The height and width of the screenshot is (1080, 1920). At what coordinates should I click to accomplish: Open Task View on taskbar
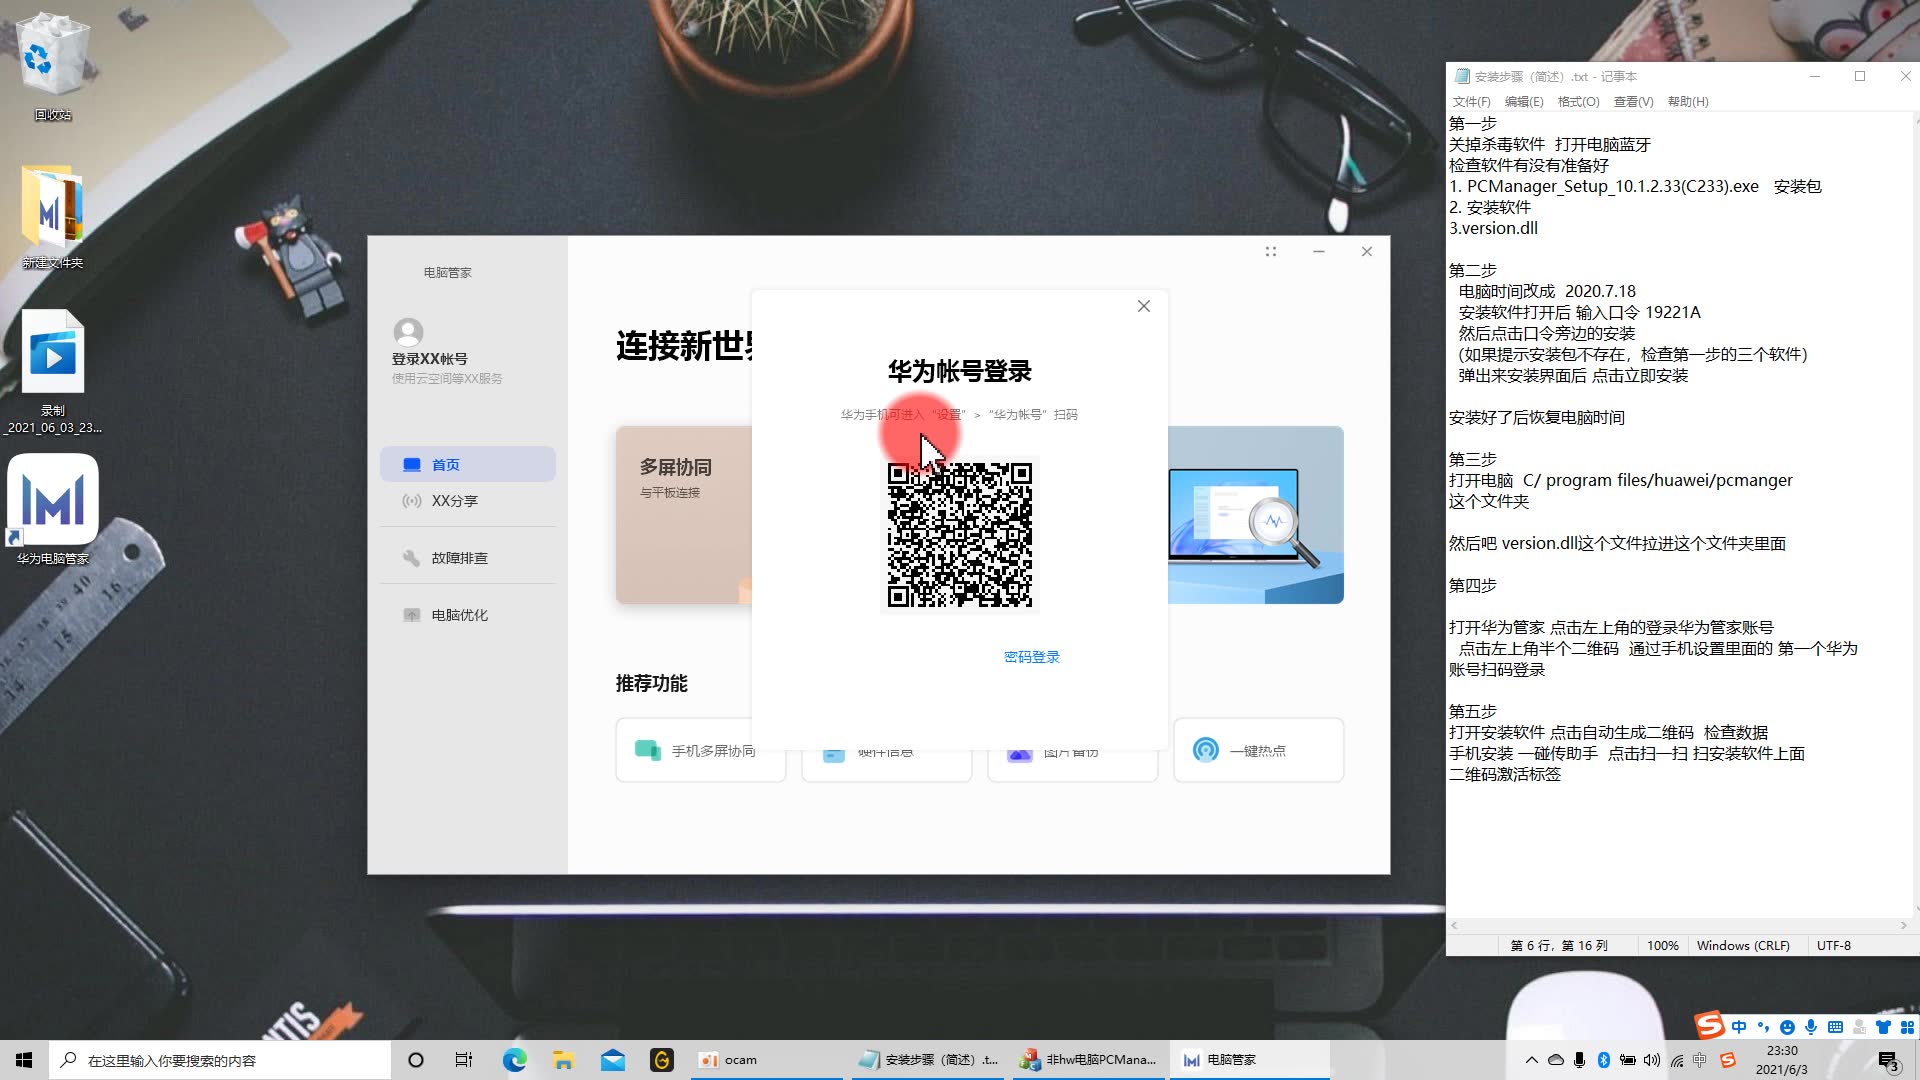[x=464, y=1060]
